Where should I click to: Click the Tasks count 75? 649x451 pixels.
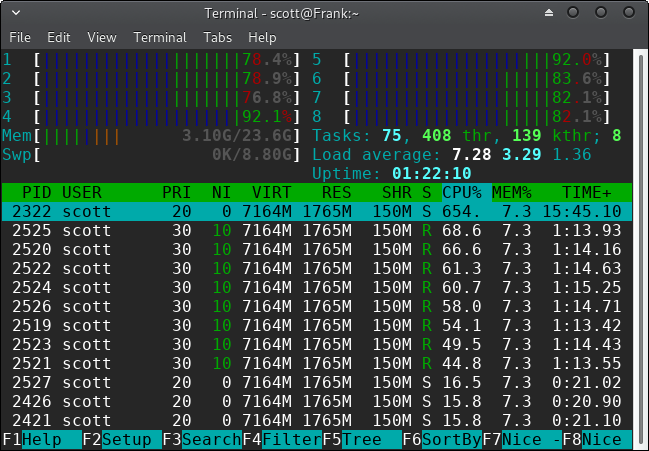point(392,136)
